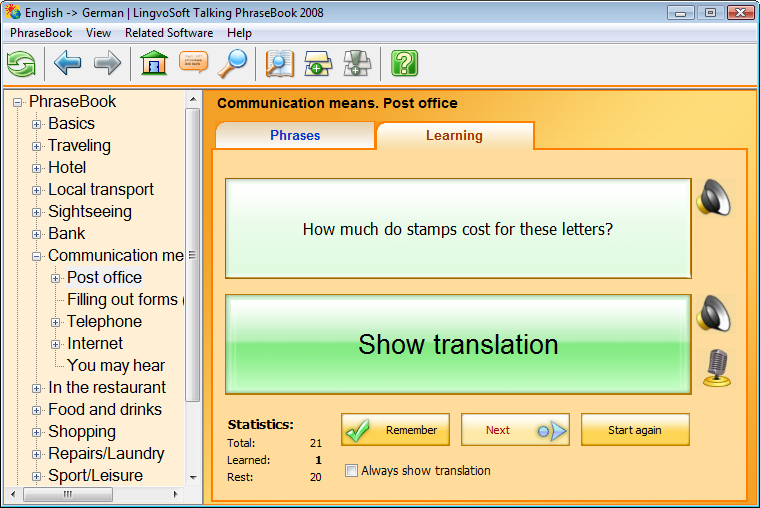This screenshot has width=760, height=508.
Task: Open search with the magnifying glass icon
Action: [232, 63]
